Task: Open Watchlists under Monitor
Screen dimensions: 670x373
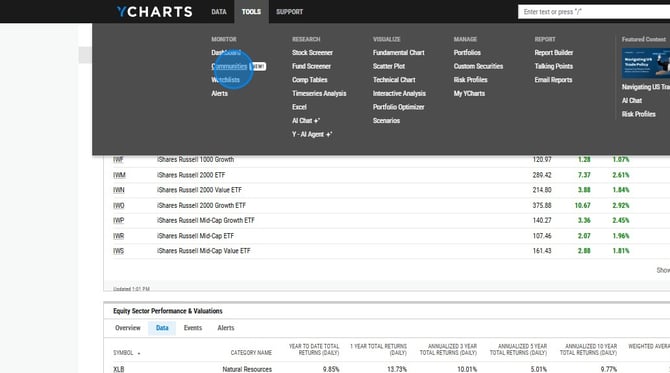Action: click(x=226, y=80)
